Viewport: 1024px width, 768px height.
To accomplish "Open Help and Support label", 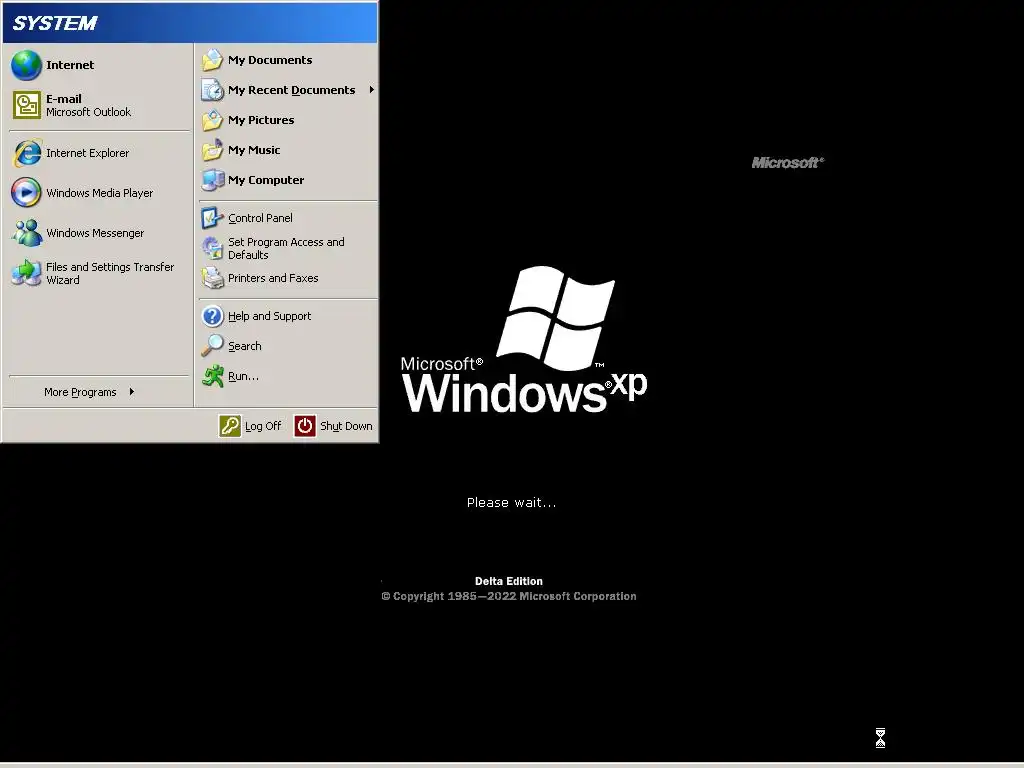I will click(269, 316).
